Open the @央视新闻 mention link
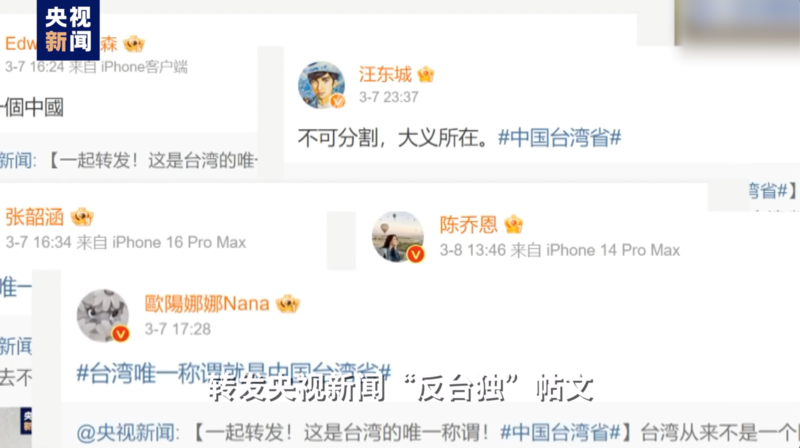 point(127,433)
